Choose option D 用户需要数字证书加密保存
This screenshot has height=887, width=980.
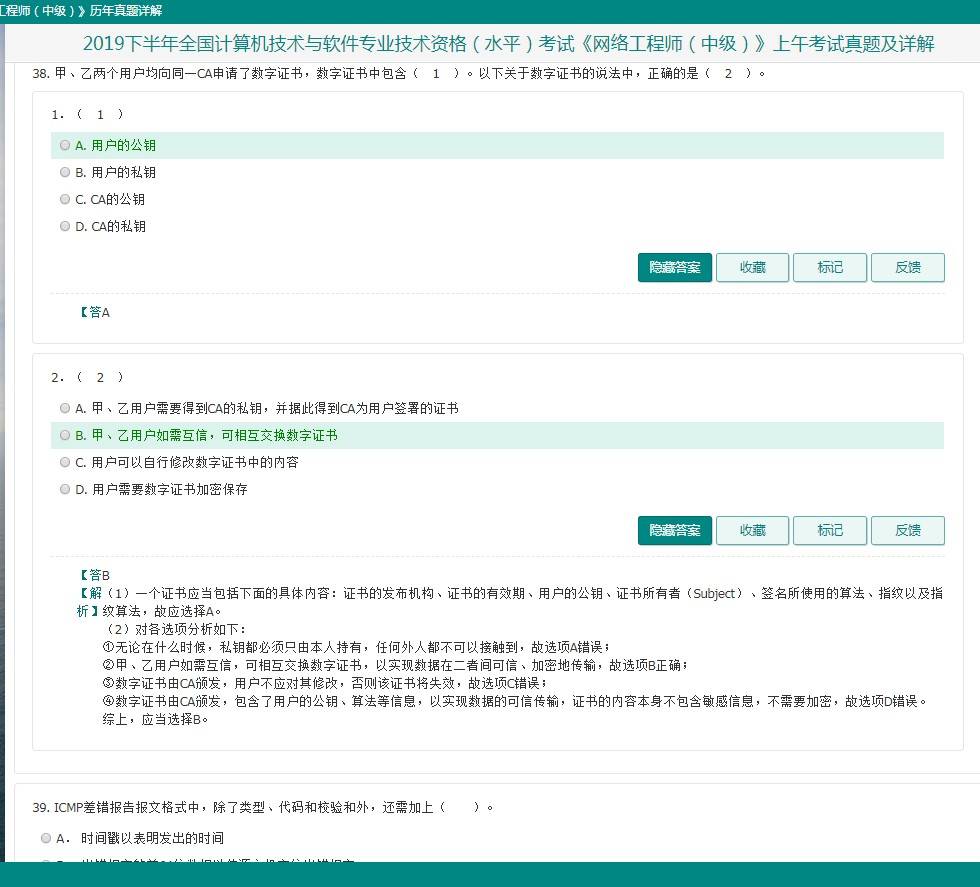point(65,489)
